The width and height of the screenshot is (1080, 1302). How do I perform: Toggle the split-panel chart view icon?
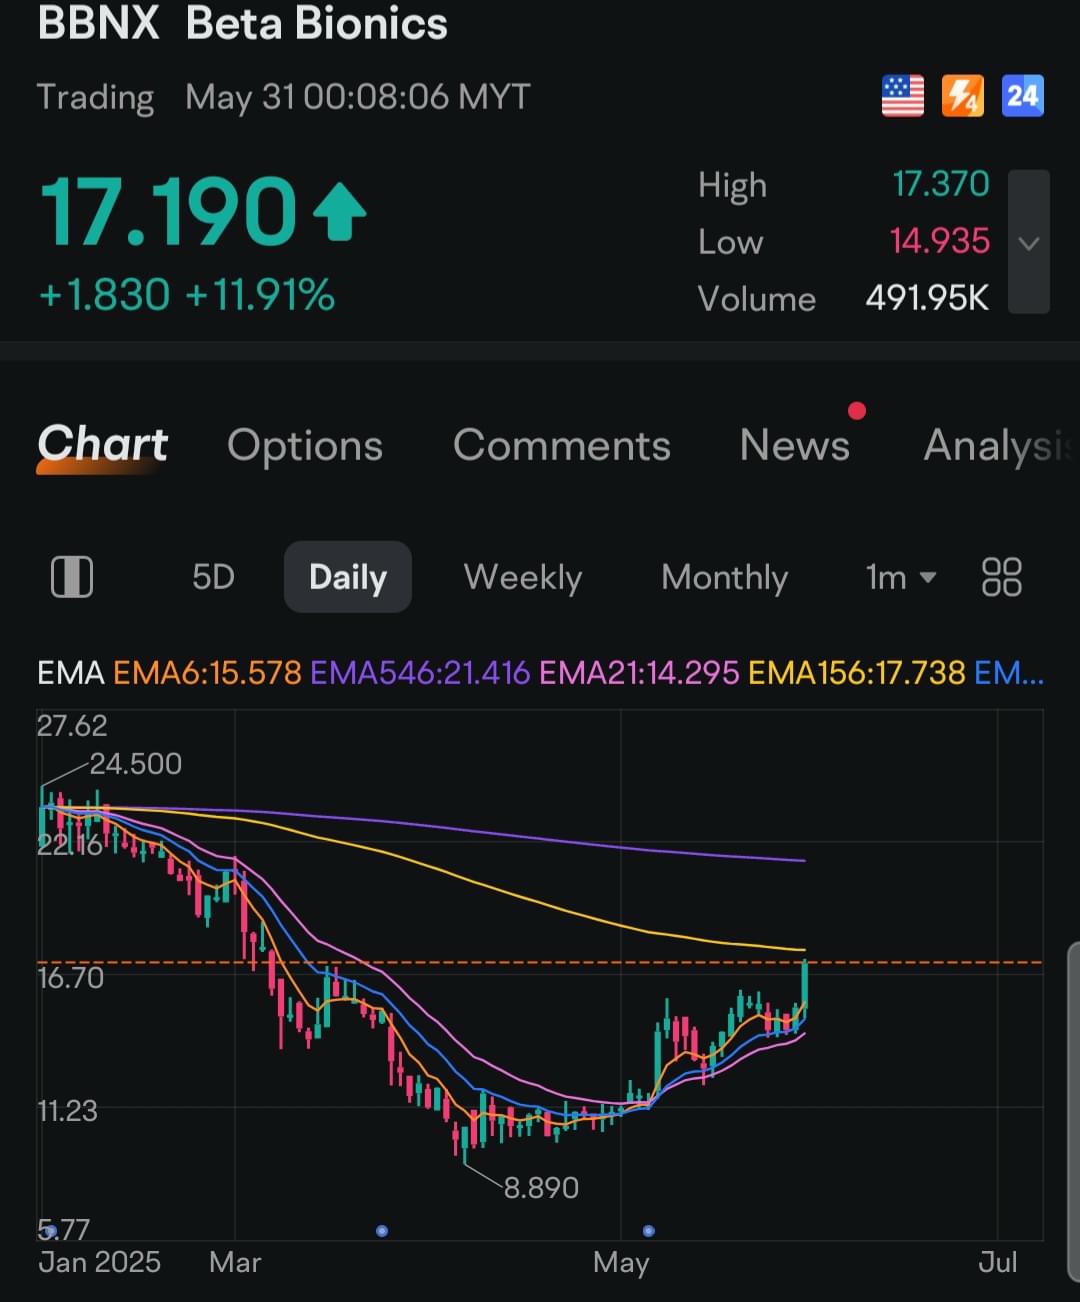click(72, 577)
